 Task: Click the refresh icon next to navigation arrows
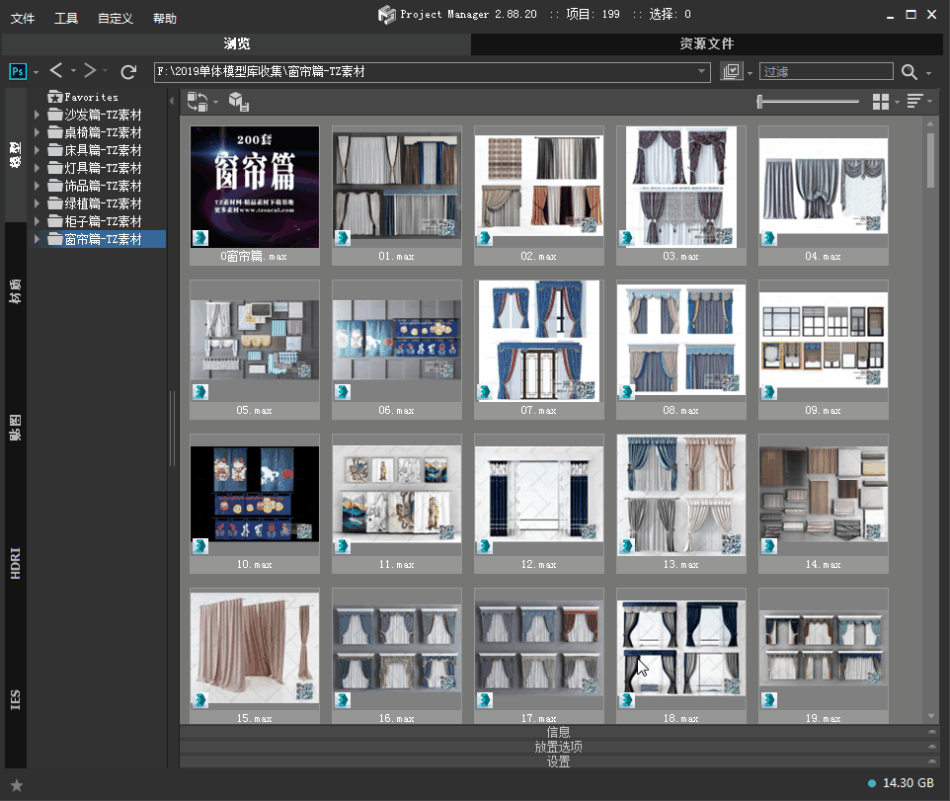pyautogui.click(x=128, y=71)
